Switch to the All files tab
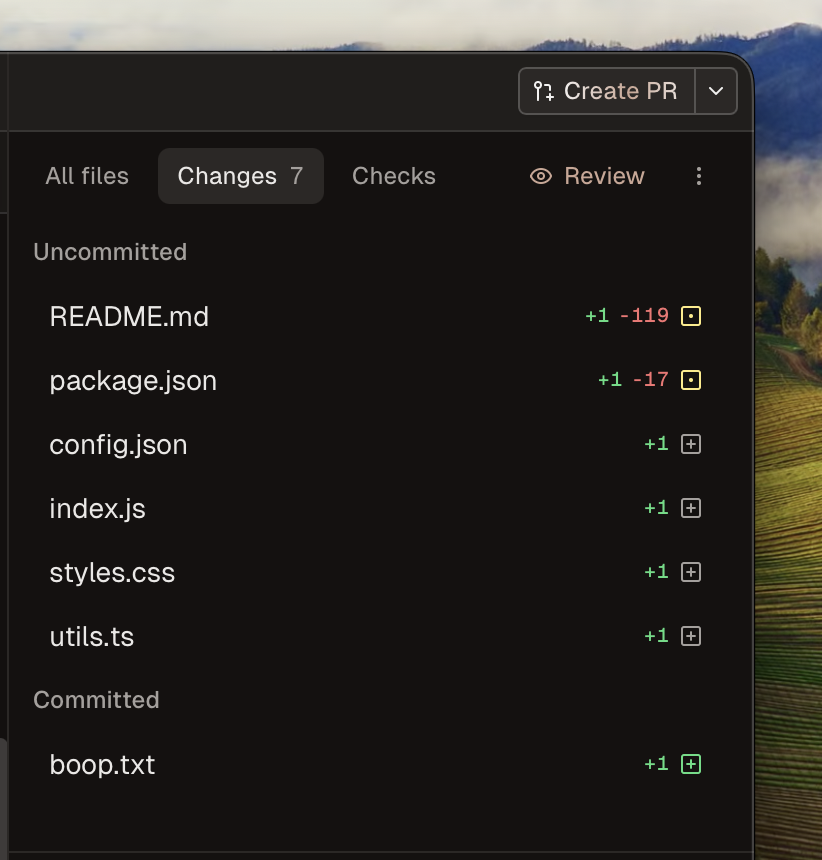The width and height of the screenshot is (822, 860). (x=87, y=176)
